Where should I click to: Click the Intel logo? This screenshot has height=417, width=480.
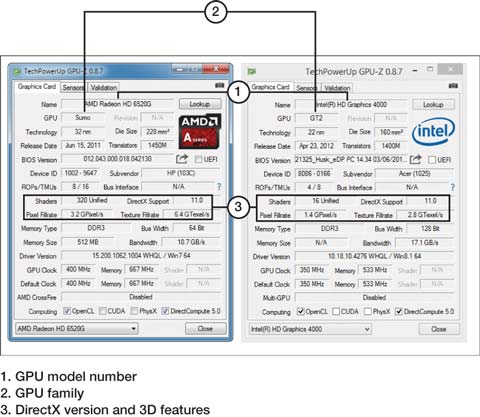(433, 132)
